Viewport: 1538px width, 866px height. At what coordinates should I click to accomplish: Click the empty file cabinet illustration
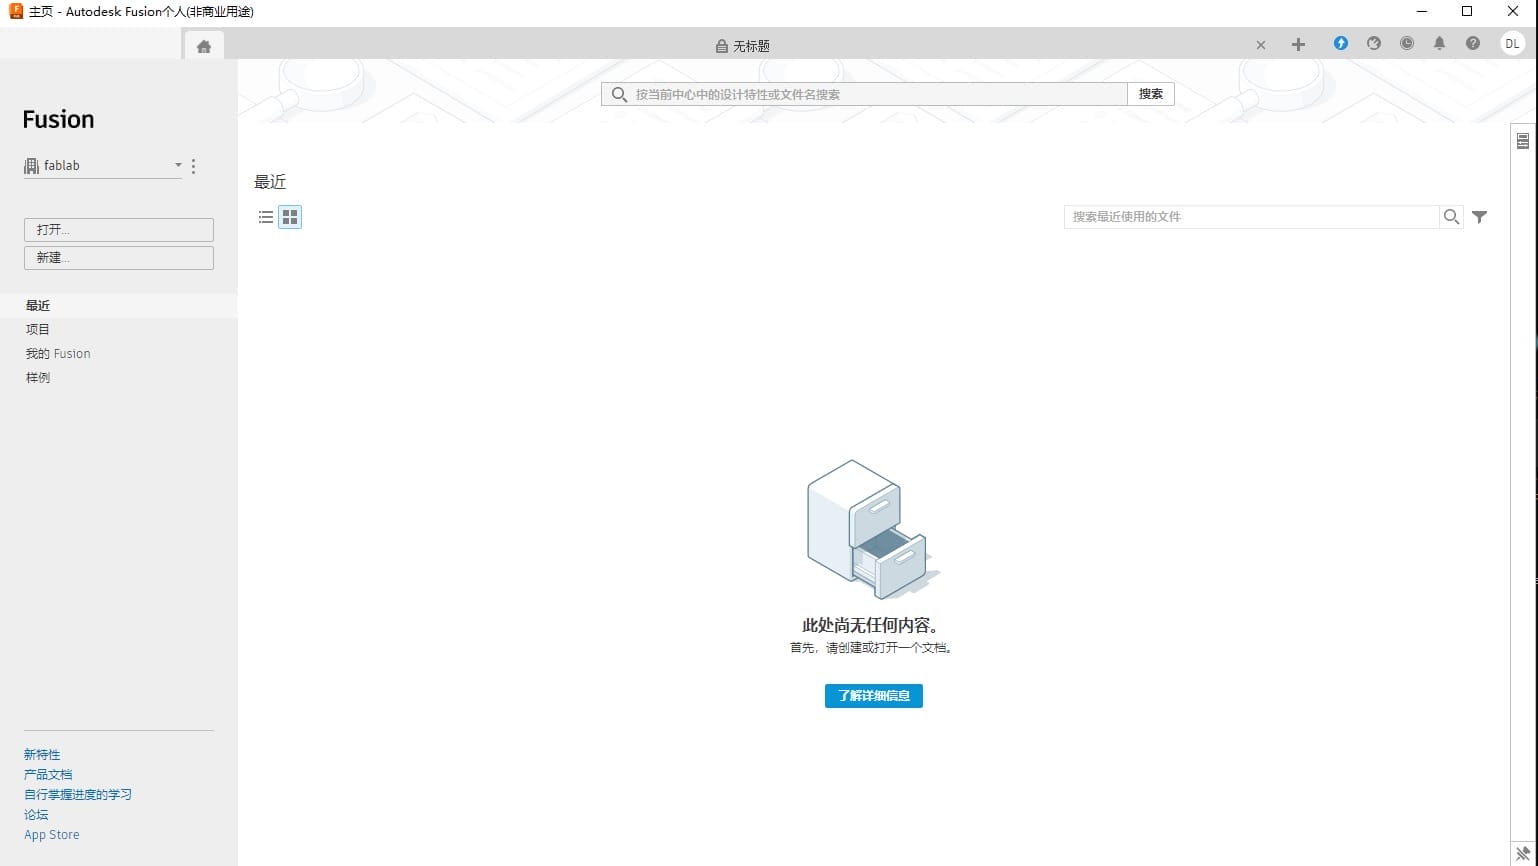click(873, 529)
